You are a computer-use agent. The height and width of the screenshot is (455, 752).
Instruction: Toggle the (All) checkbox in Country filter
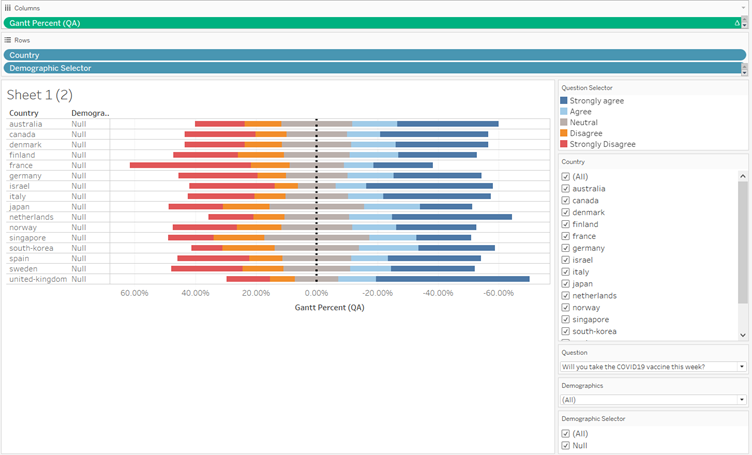[x=566, y=176]
